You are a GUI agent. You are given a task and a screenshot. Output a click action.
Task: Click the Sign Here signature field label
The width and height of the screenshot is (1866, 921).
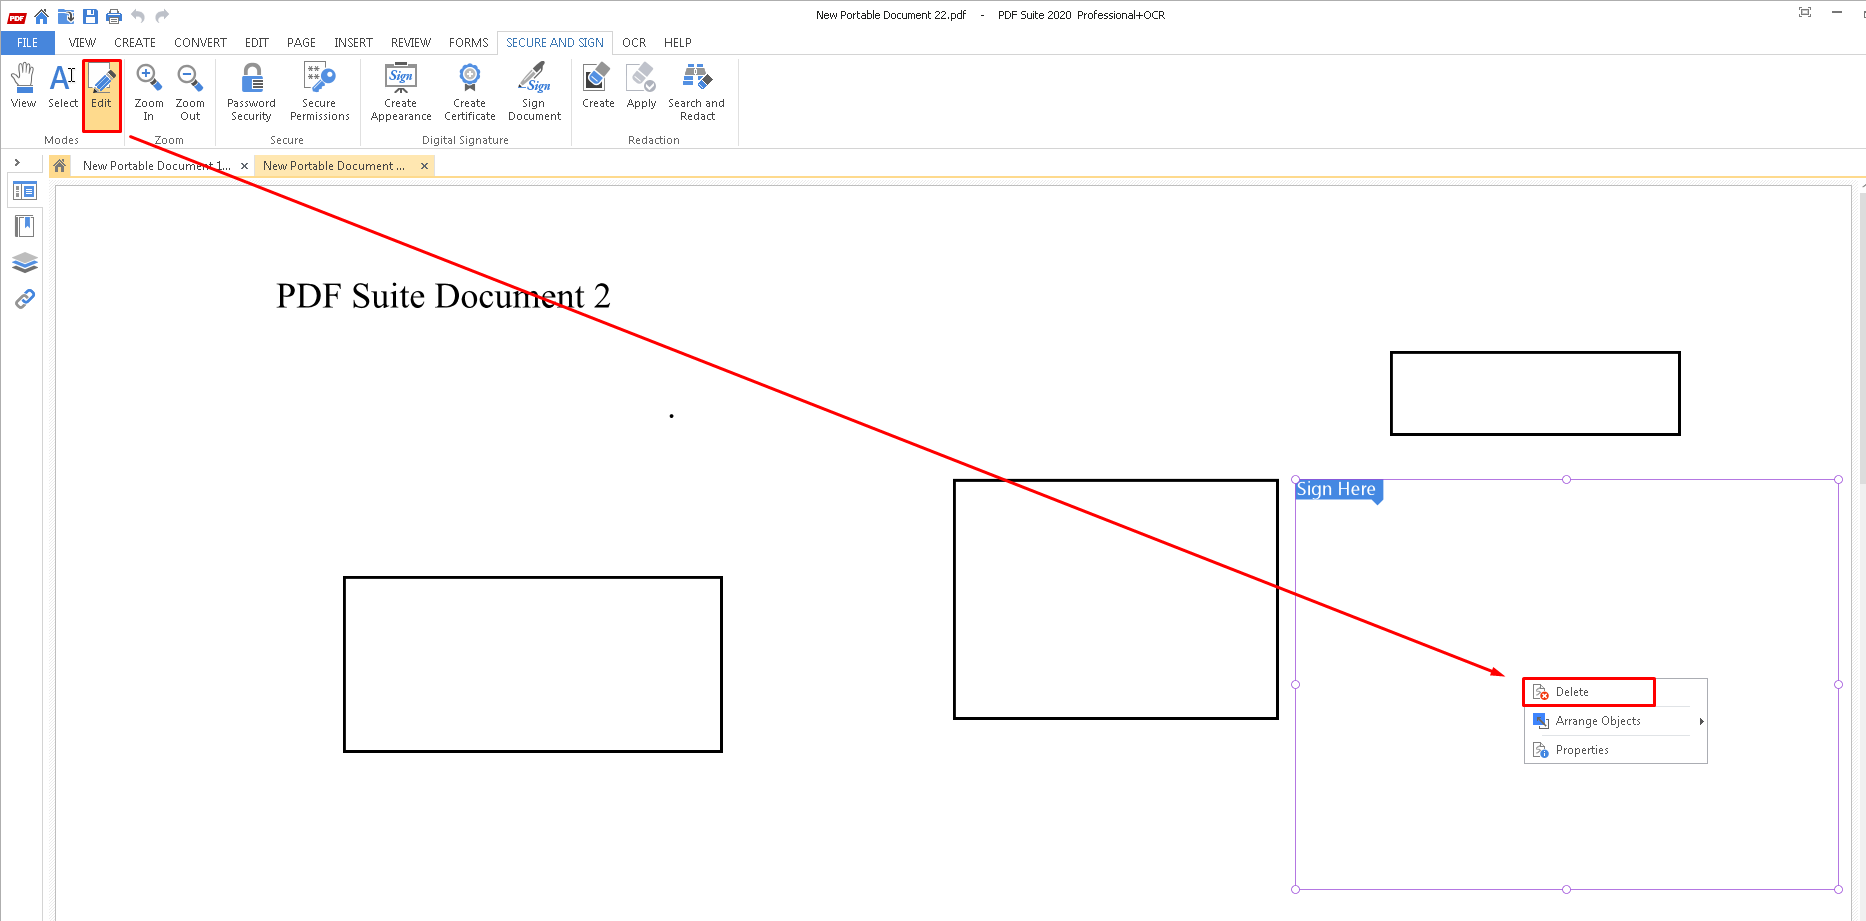click(x=1337, y=489)
